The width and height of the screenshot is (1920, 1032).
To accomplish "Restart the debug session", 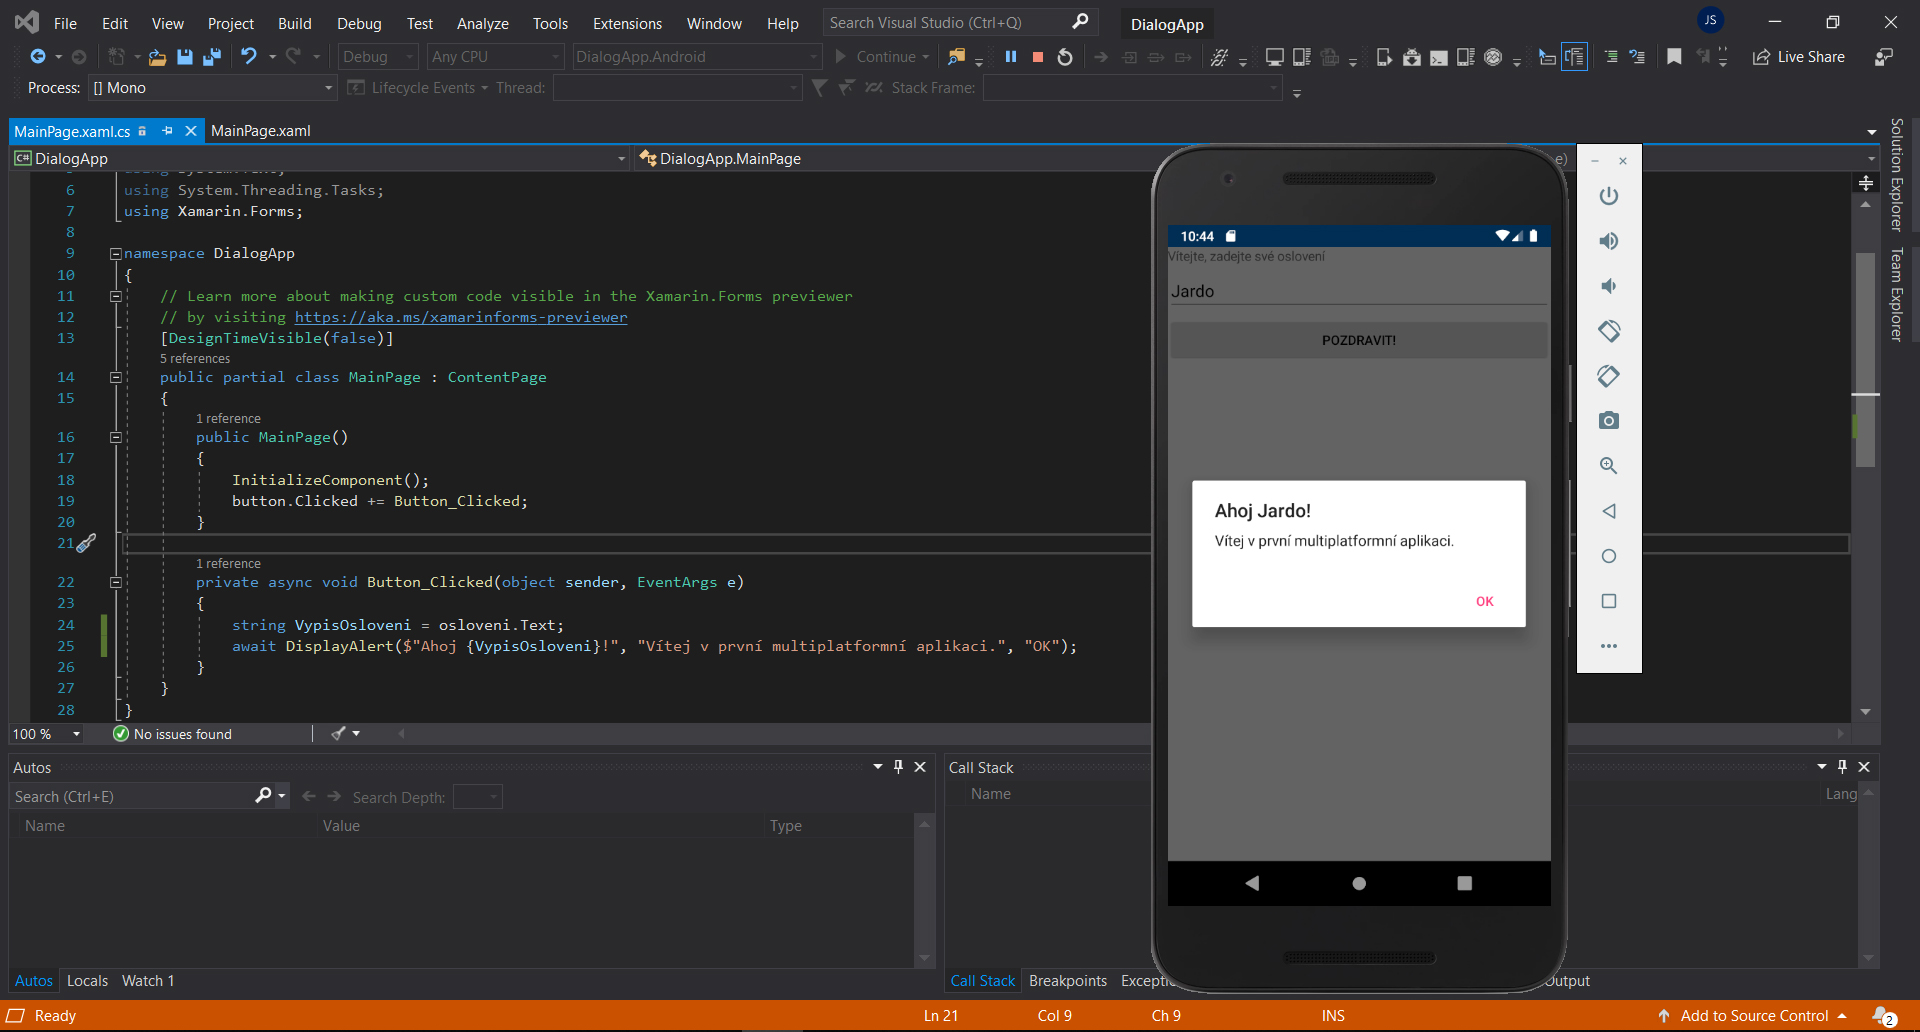I will click(1064, 57).
